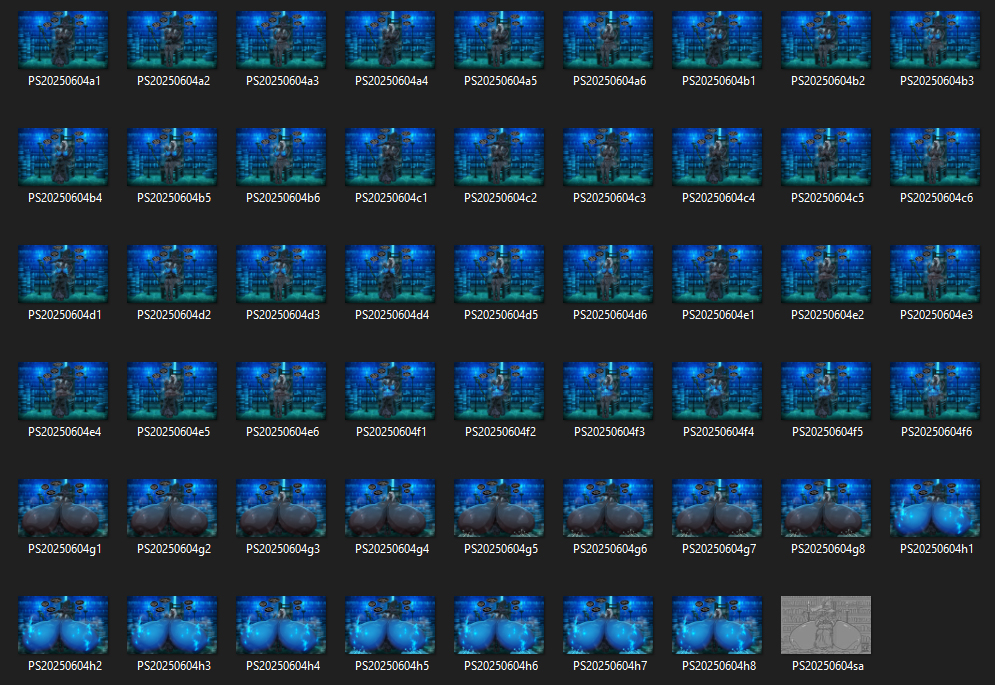The height and width of the screenshot is (685, 995).
Task: Select the PS20250604g8 thumbnail
Action: [826, 508]
